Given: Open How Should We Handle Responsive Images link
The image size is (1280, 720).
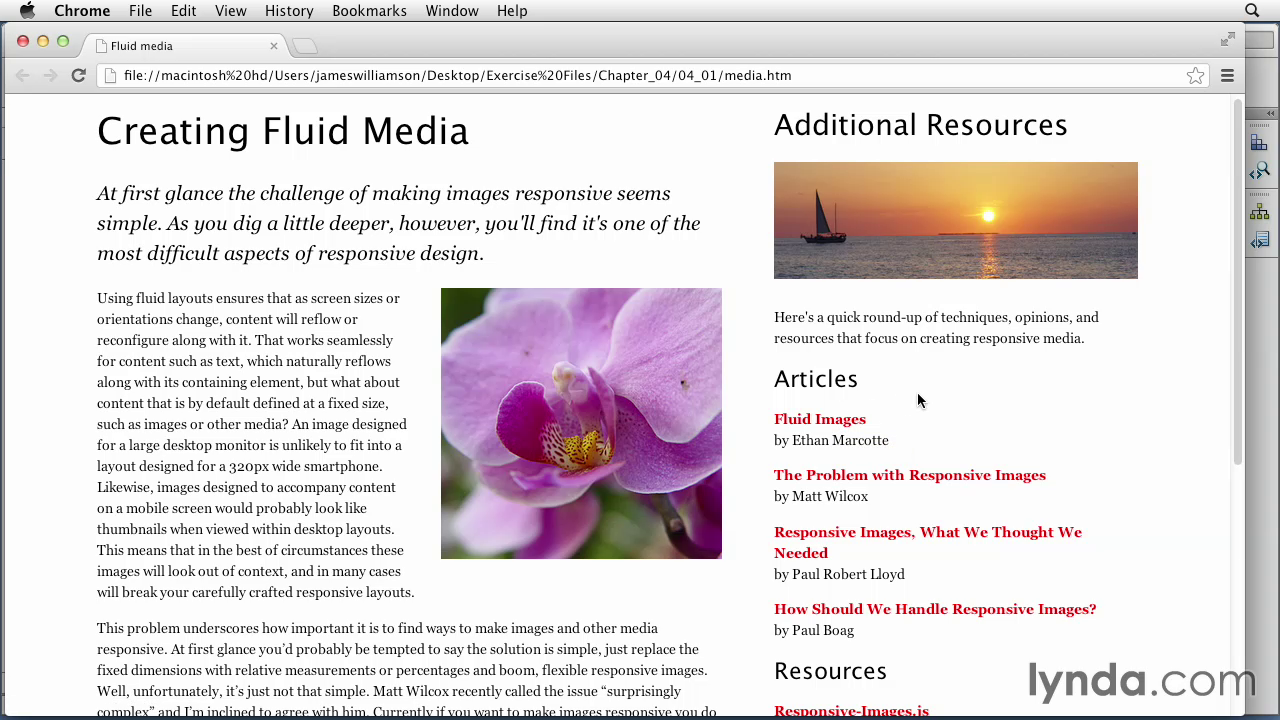Looking at the screenshot, I should (935, 609).
